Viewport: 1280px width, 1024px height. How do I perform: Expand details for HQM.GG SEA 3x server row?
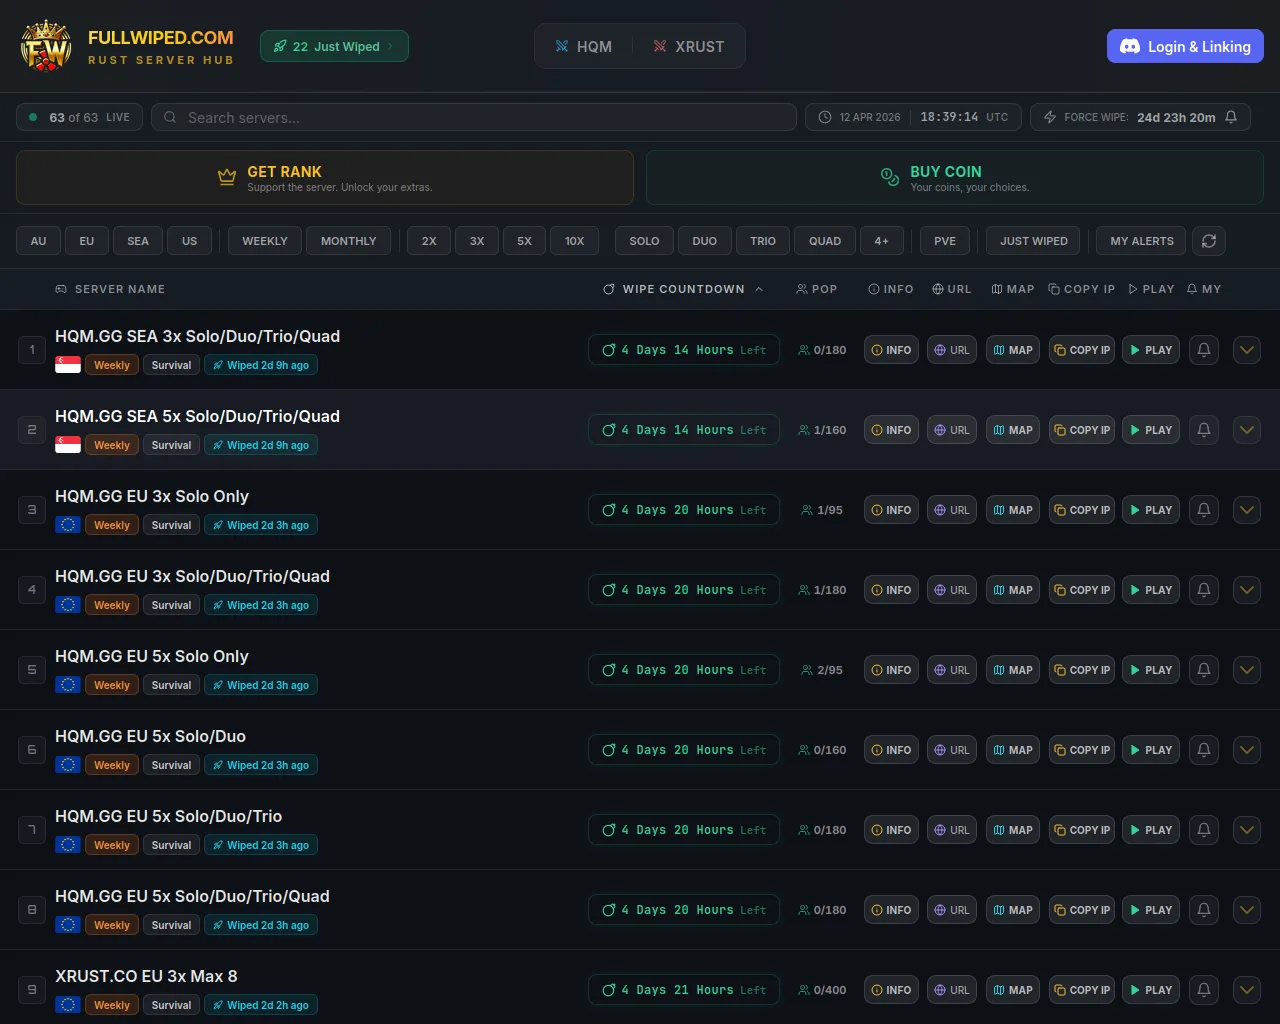(1246, 350)
